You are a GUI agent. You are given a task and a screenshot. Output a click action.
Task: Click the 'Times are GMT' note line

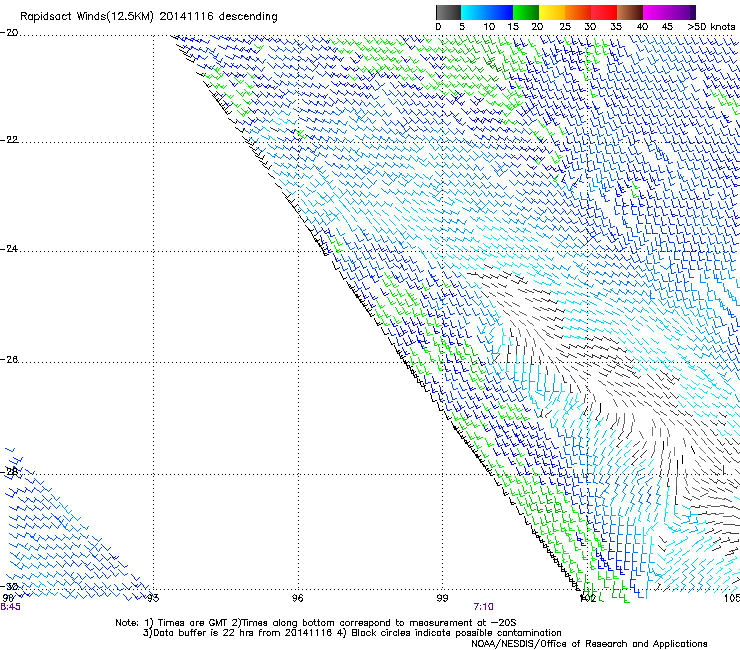(316, 623)
